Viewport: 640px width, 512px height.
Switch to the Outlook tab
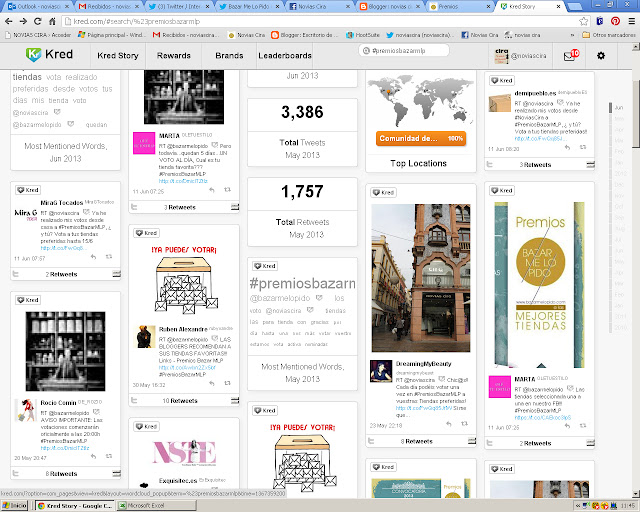tap(39, 7)
